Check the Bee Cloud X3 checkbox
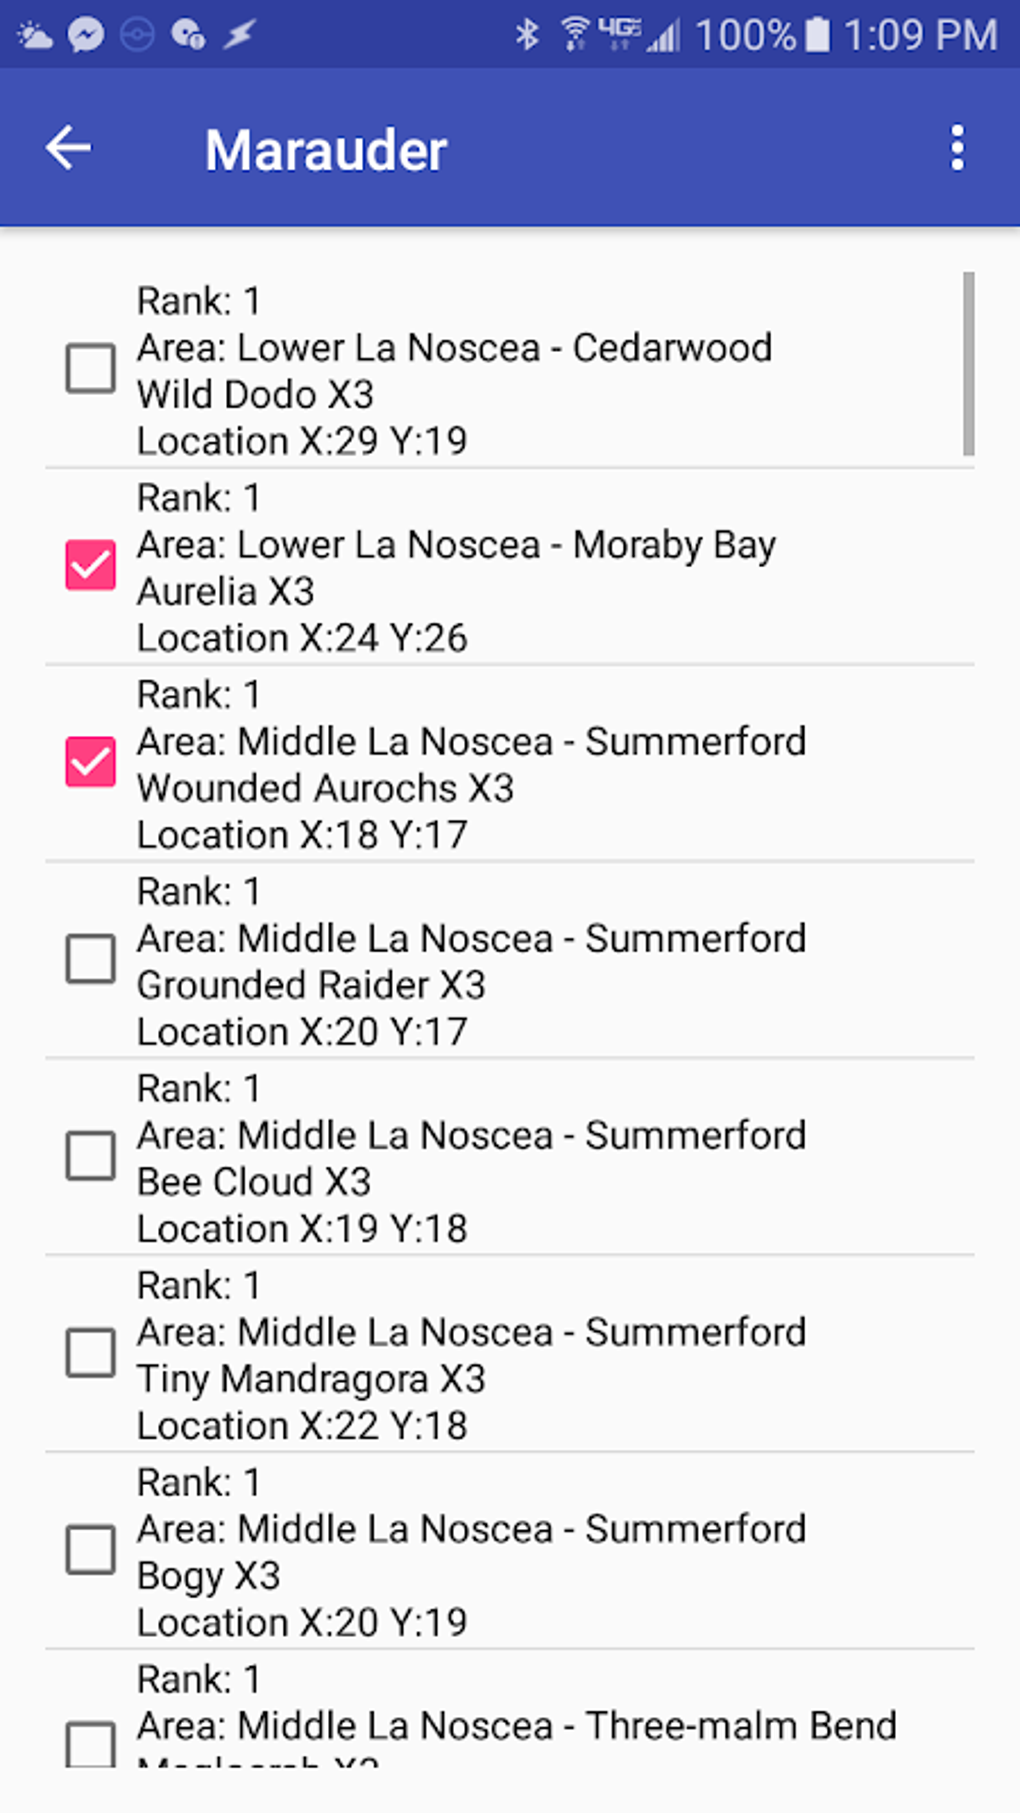The width and height of the screenshot is (1020, 1813). tap(90, 1157)
